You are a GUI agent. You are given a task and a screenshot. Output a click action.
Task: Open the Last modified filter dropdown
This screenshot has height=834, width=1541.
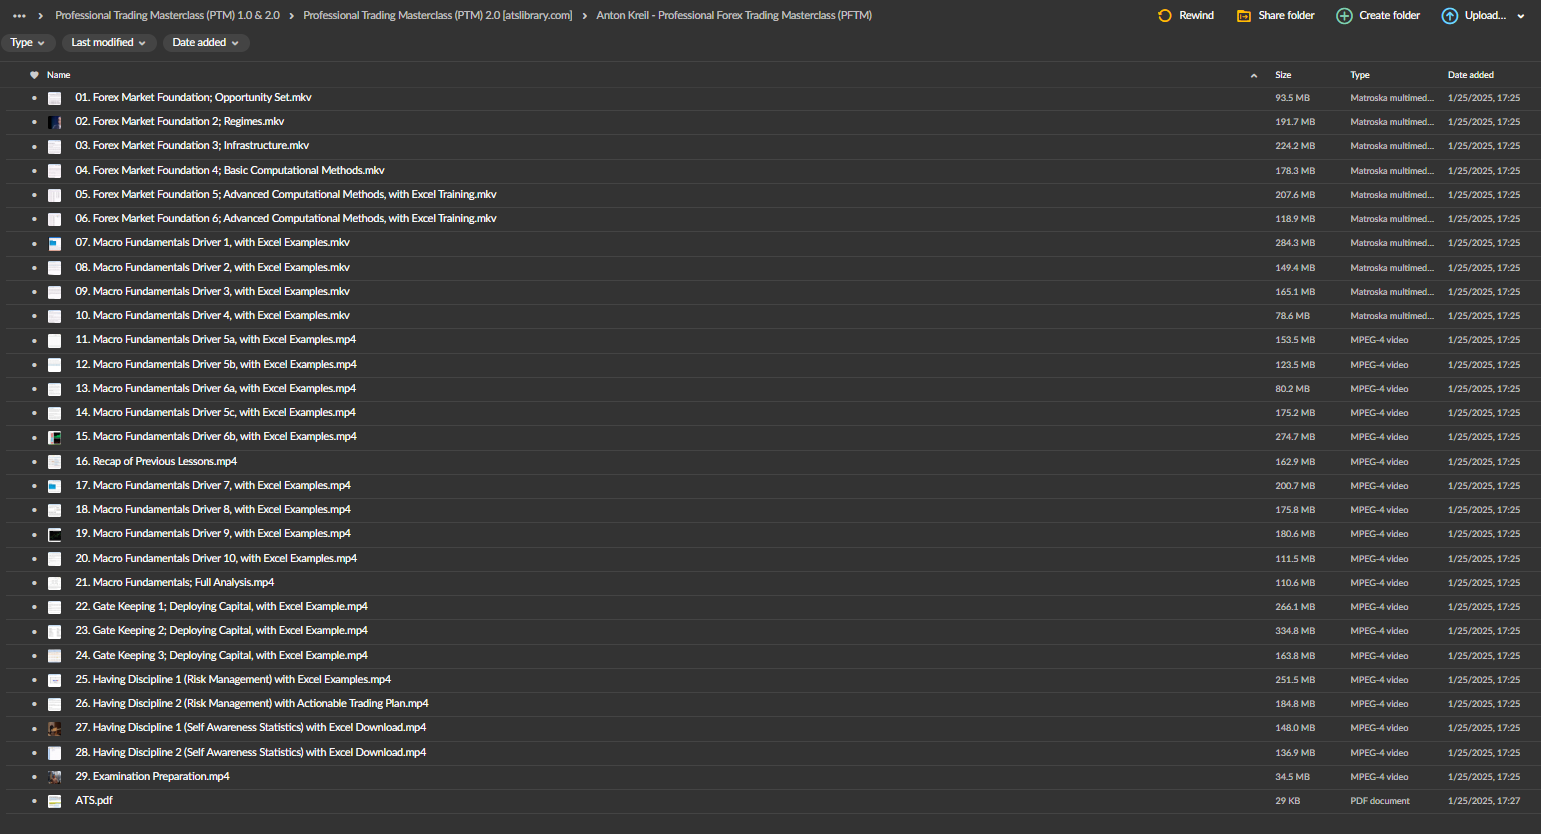pyautogui.click(x=108, y=43)
